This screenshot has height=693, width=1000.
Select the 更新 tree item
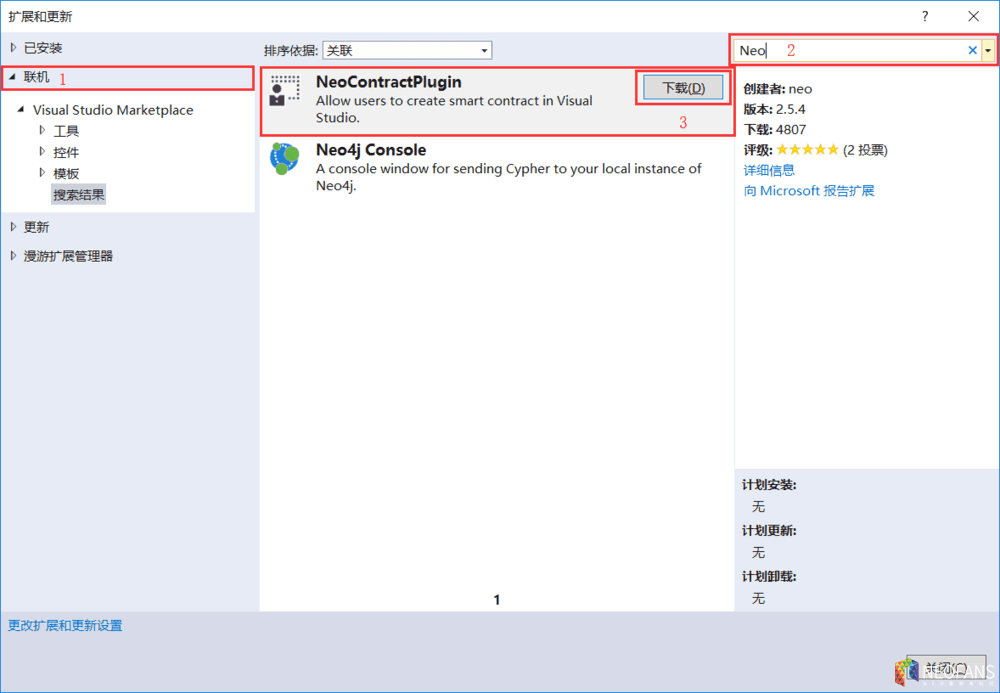36,227
